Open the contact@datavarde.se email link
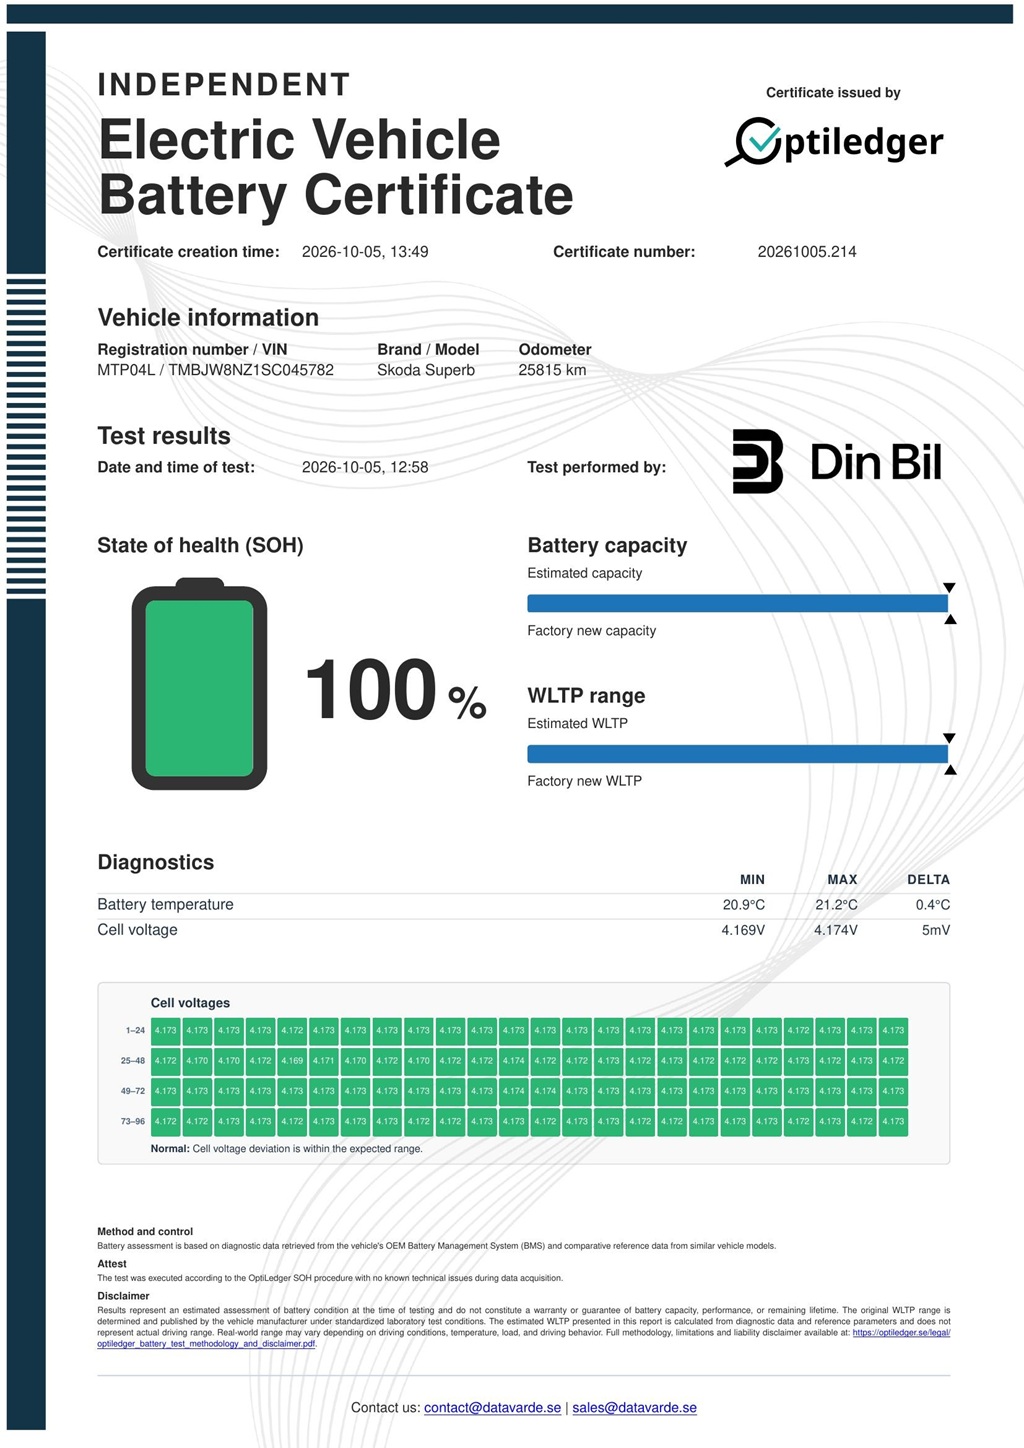 (492, 1408)
